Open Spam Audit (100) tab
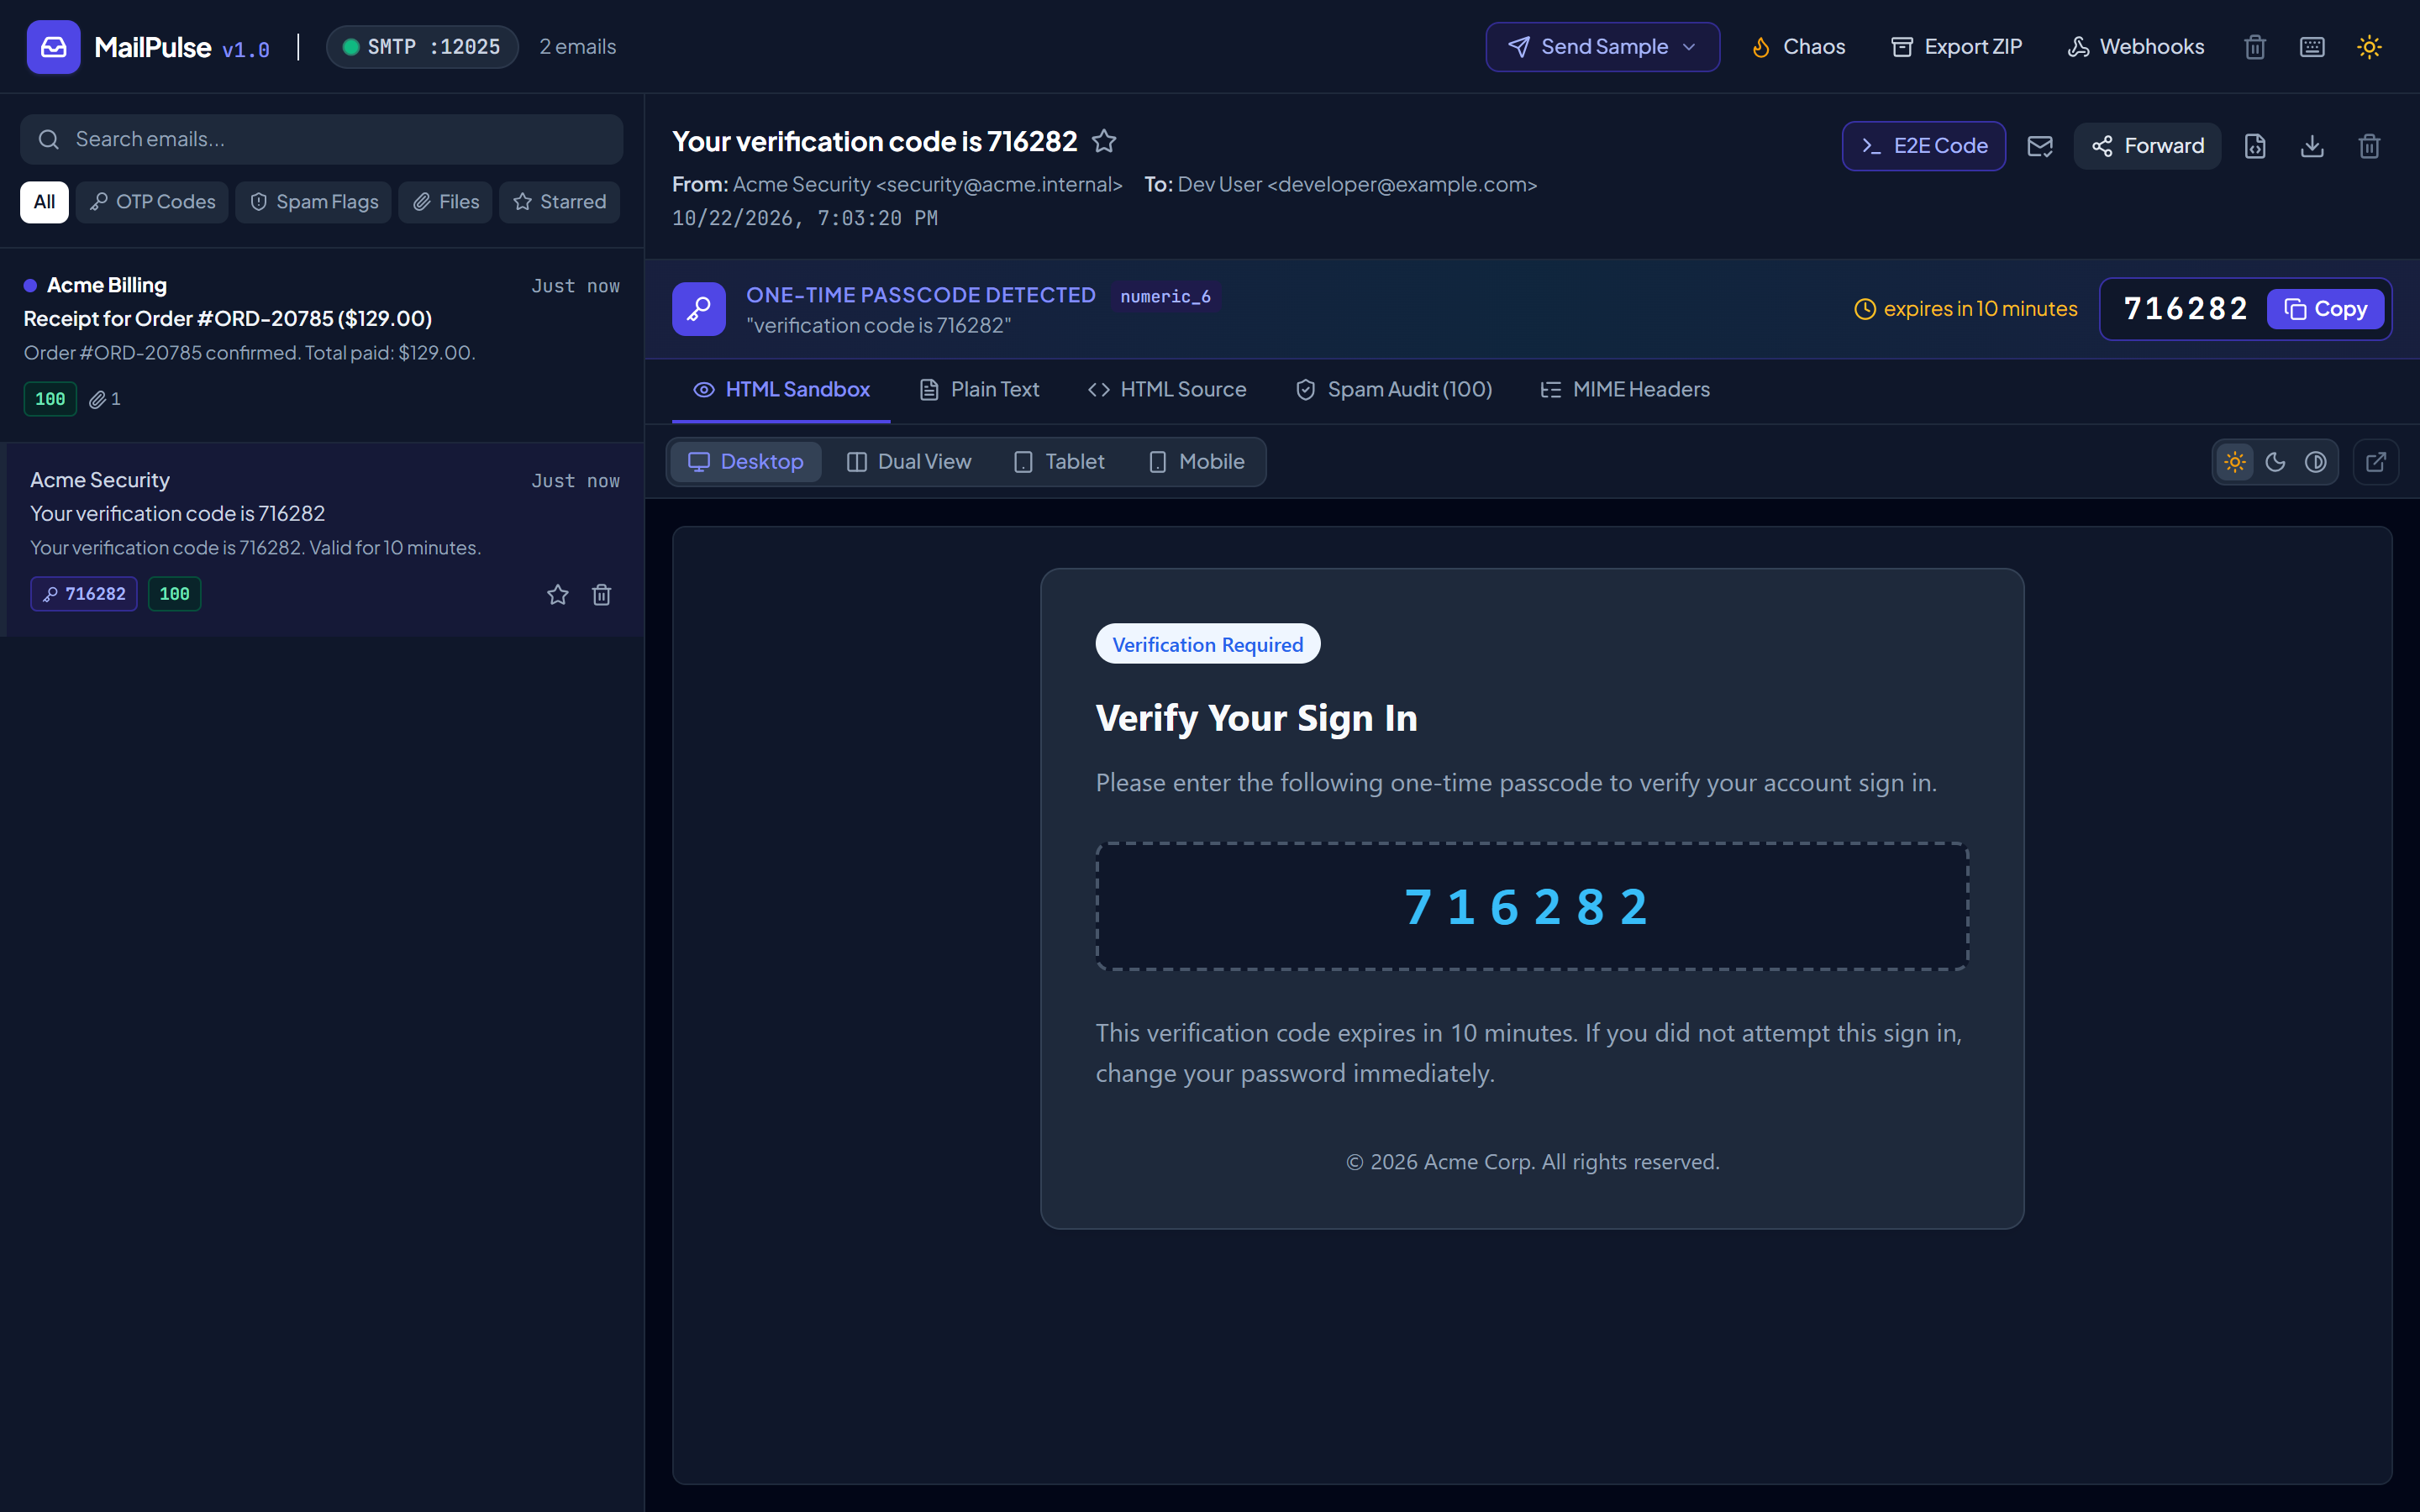 (1393, 390)
